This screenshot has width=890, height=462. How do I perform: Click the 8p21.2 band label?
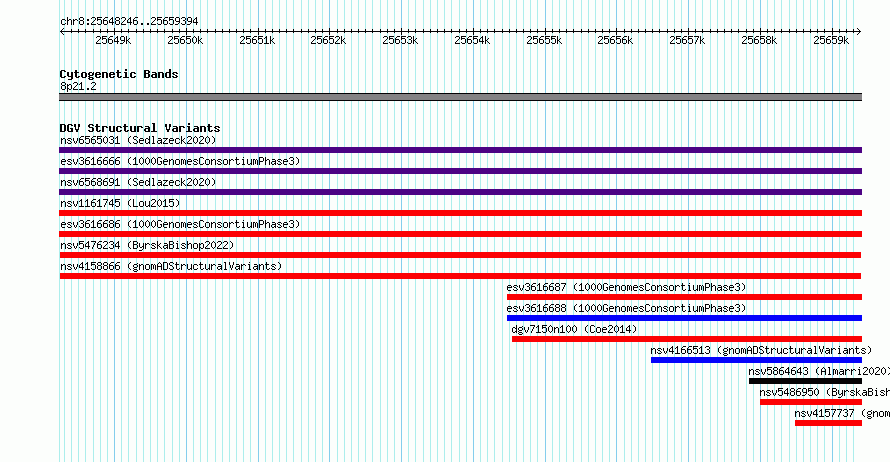click(78, 86)
